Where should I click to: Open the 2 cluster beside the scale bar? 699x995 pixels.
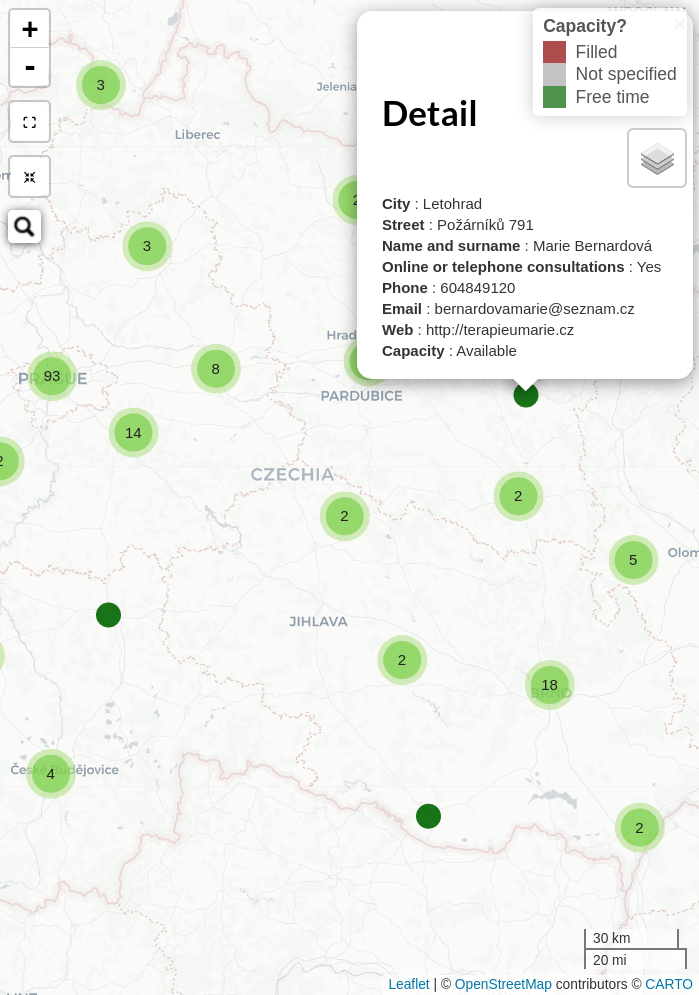click(639, 828)
